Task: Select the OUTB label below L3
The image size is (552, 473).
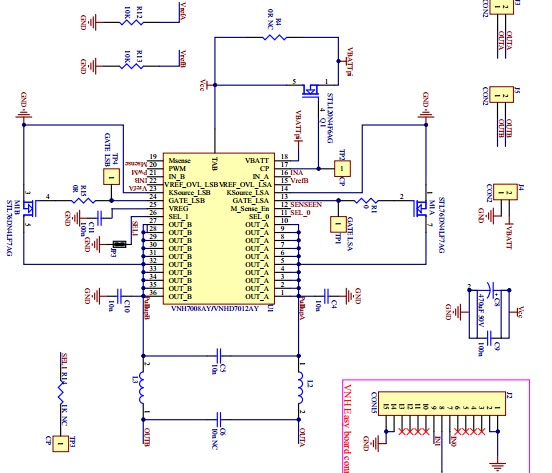Action: click(148, 437)
